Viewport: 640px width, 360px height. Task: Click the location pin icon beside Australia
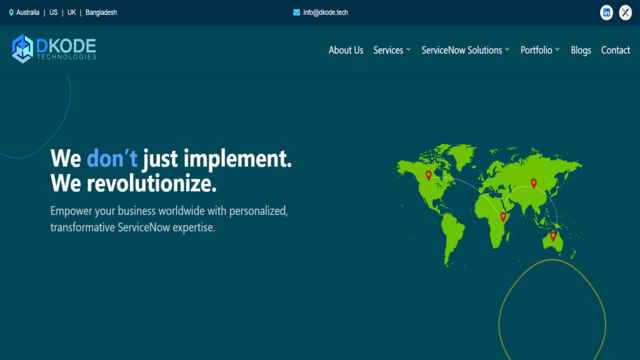11,13
